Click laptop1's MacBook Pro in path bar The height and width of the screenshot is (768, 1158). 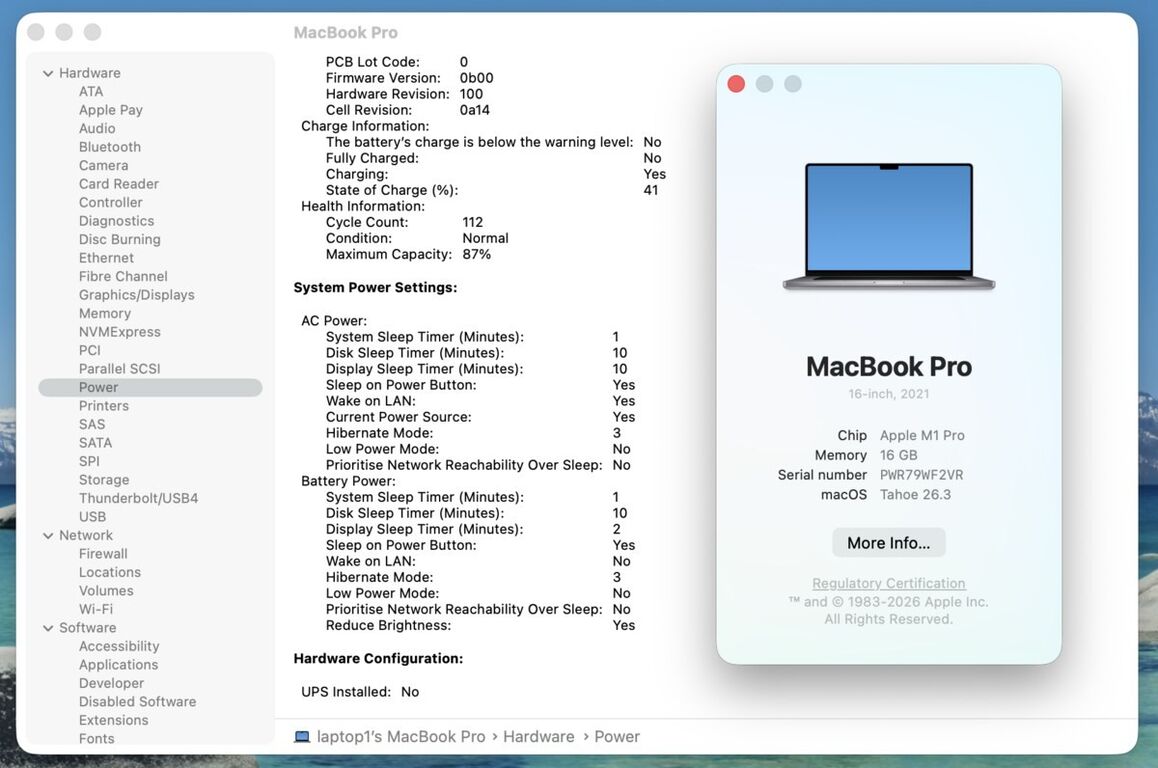click(x=400, y=736)
